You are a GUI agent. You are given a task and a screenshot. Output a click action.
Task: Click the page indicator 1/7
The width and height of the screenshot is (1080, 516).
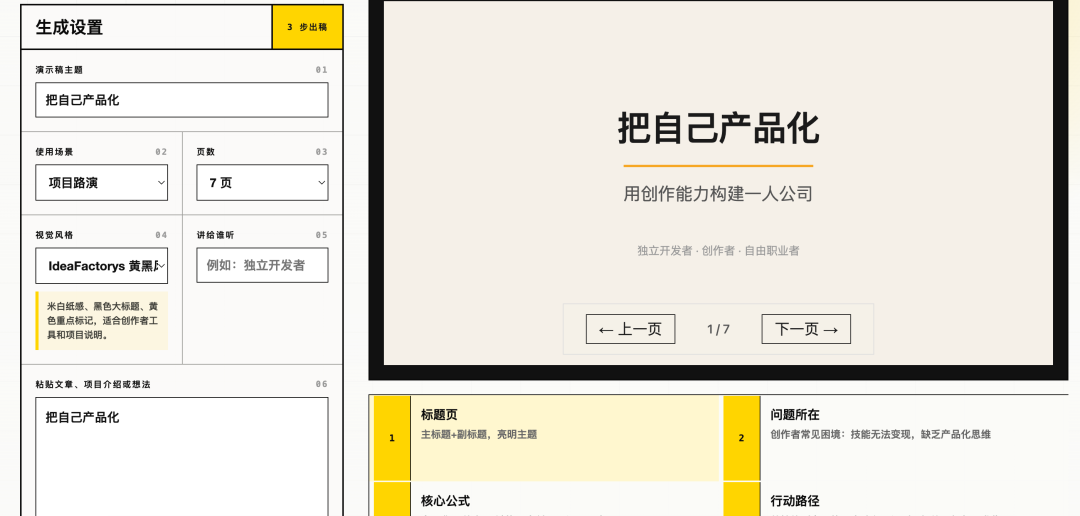718,329
